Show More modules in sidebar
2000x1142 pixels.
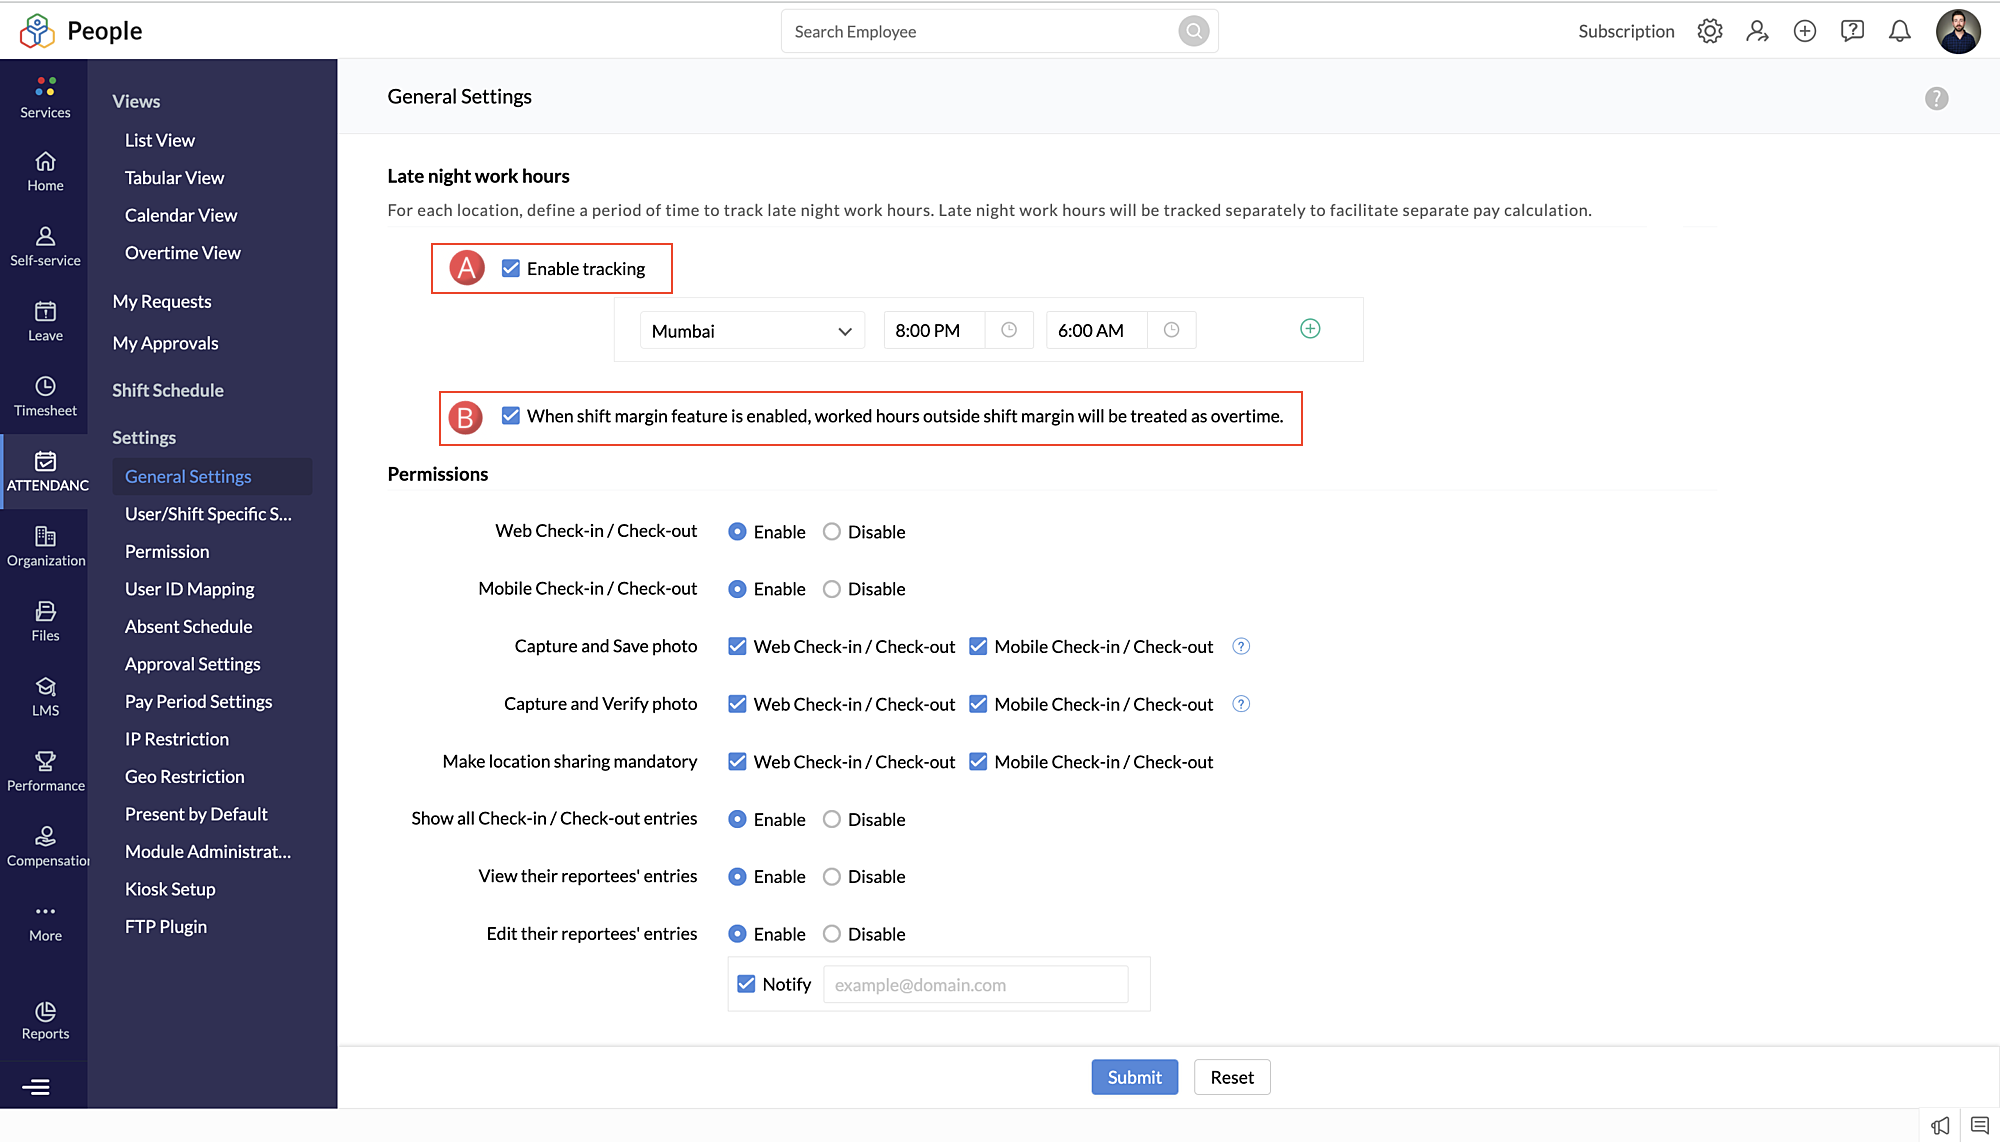(x=45, y=922)
